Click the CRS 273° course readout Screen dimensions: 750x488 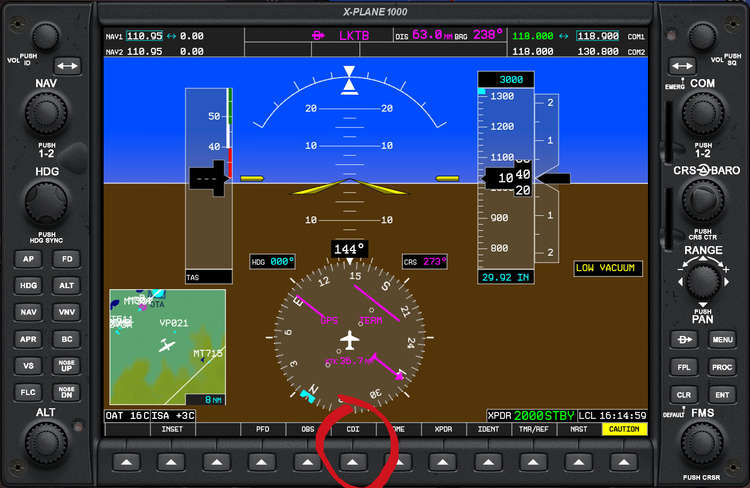(425, 262)
